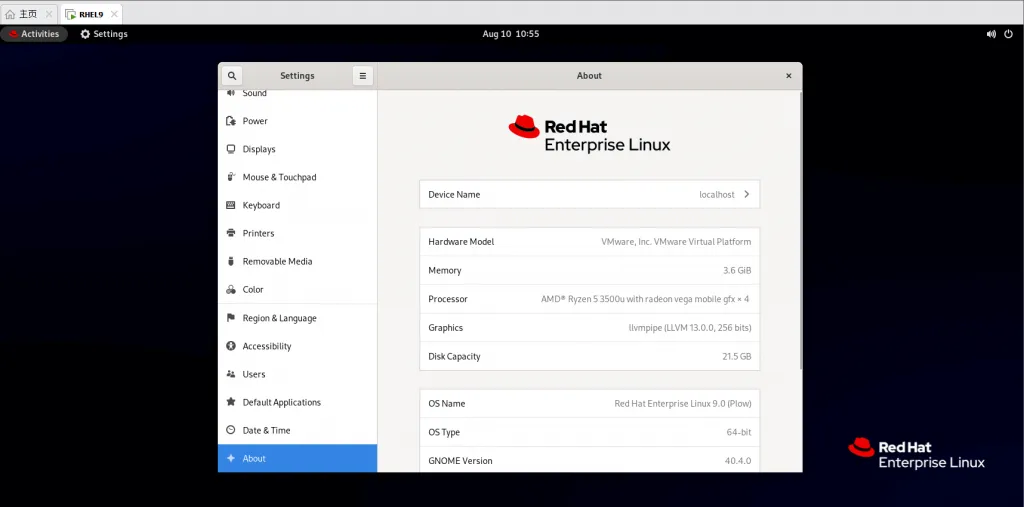Open the clock calendar Aug 10 10:55
1024x507 pixels.
(511, 34)
